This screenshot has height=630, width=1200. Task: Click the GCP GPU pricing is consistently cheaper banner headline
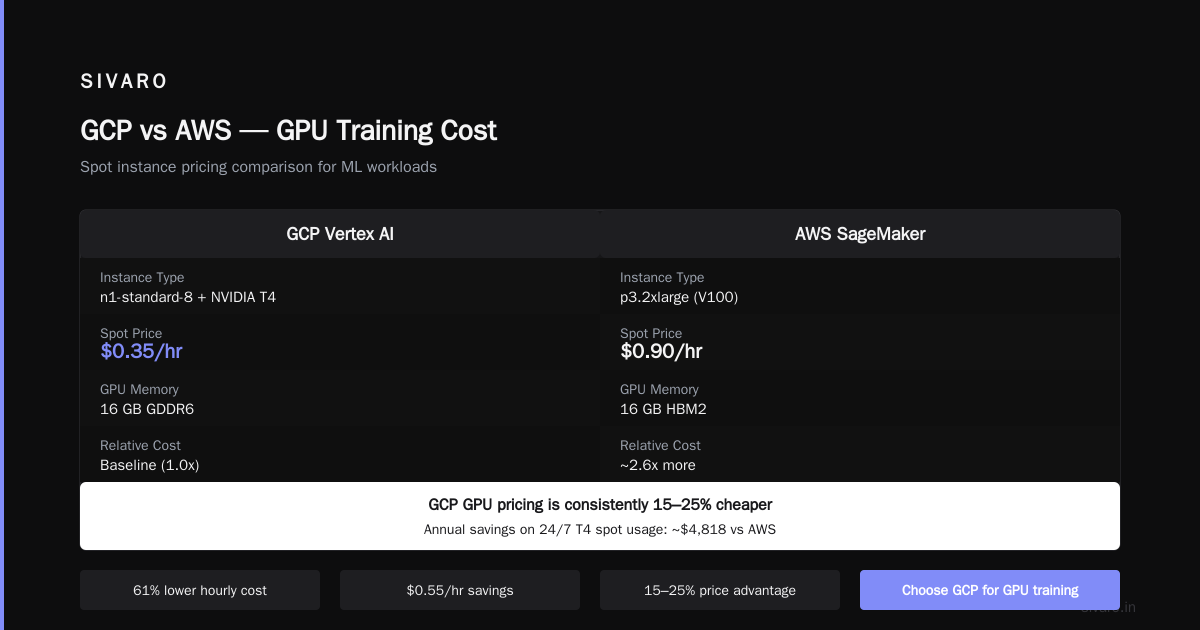[x=600, y=505]
